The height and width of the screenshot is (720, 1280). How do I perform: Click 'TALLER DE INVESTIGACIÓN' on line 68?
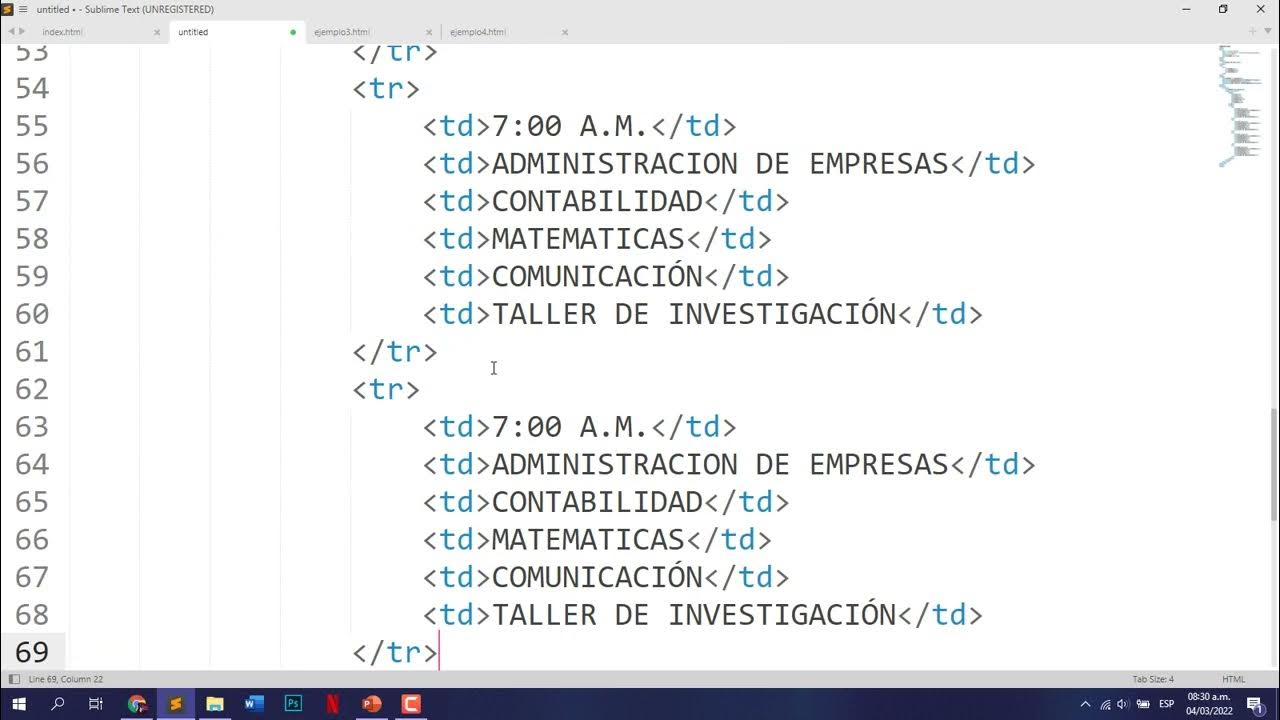694,615
